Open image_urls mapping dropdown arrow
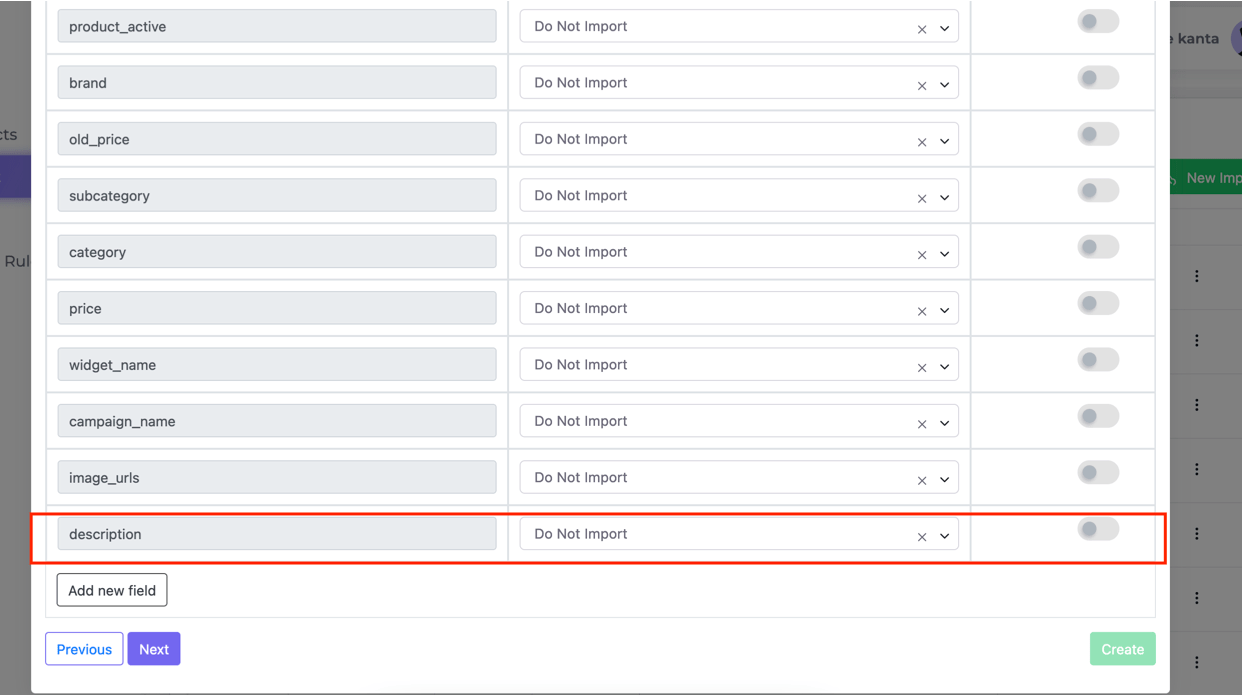Screen dimensions: 1243x695 tap(944, 481)
